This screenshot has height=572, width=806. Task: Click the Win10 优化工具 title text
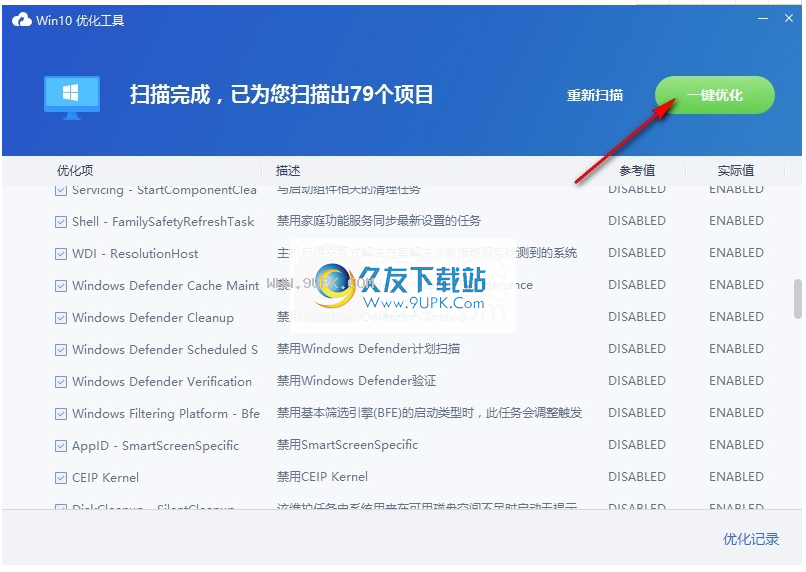coord(80,21)
